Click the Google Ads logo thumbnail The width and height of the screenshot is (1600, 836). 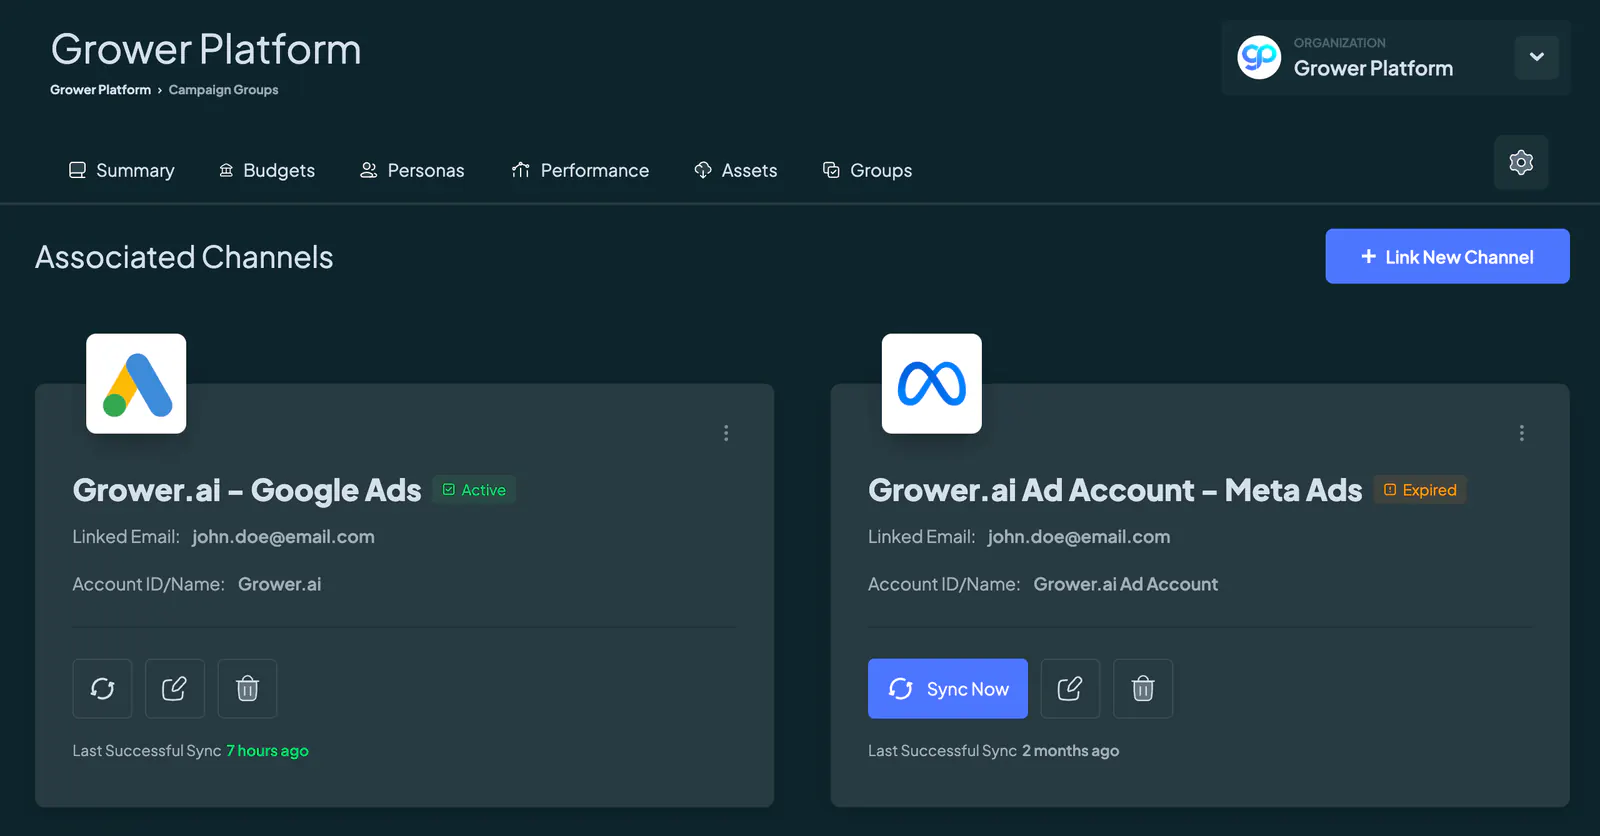pyautogui.click(x=136, y=384)
